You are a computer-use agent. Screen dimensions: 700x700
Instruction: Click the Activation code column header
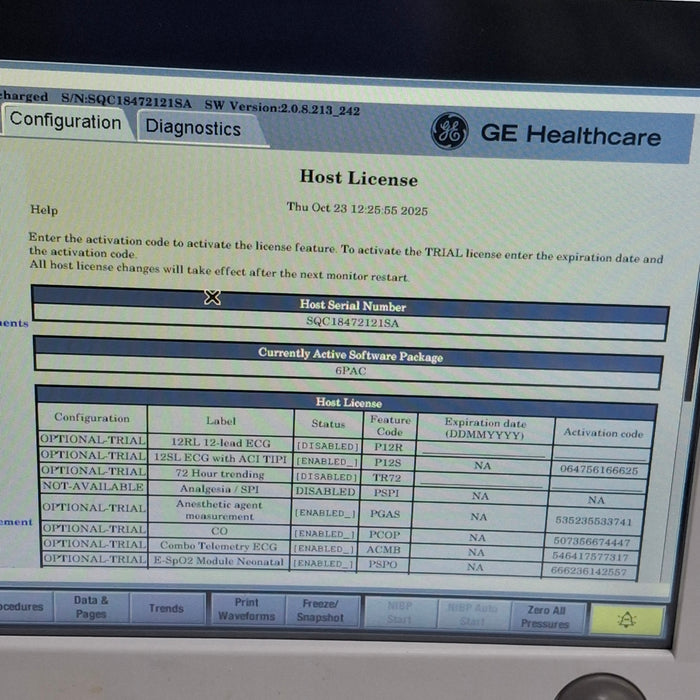[603, 433]
